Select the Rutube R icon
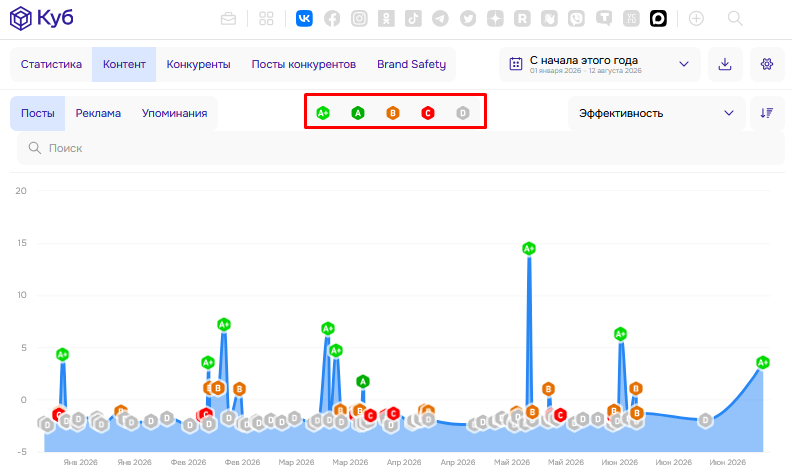 pos(522,19)
